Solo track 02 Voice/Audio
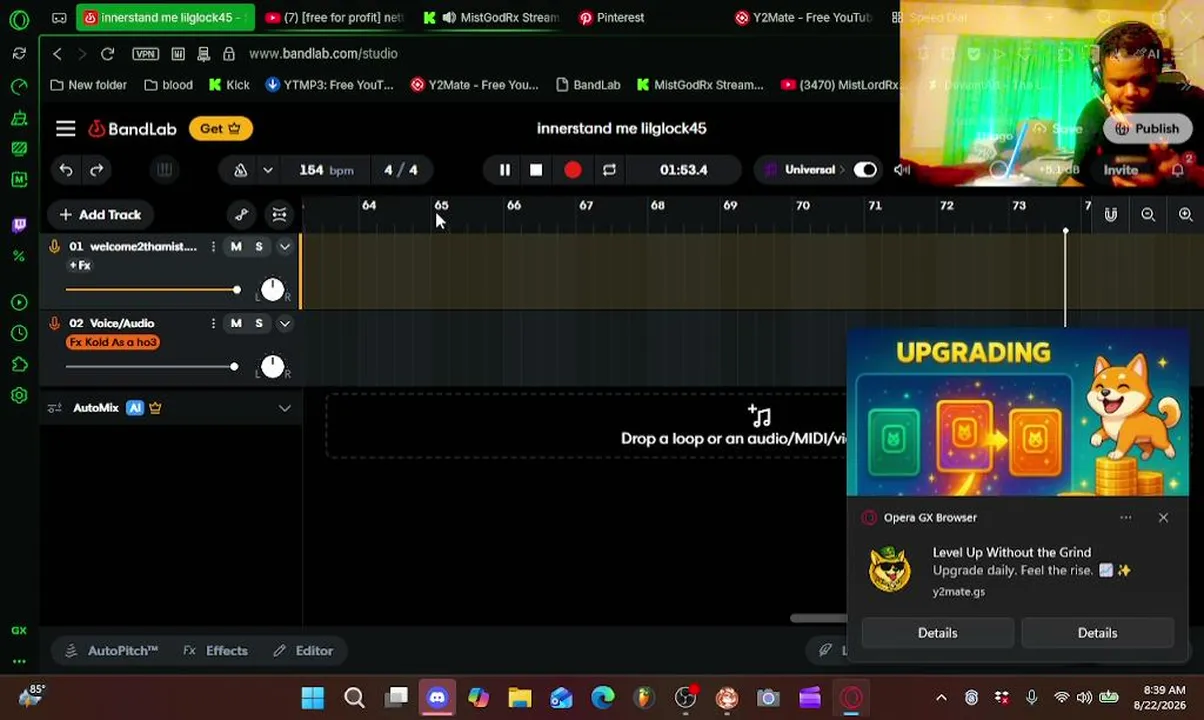 point(259,324)
